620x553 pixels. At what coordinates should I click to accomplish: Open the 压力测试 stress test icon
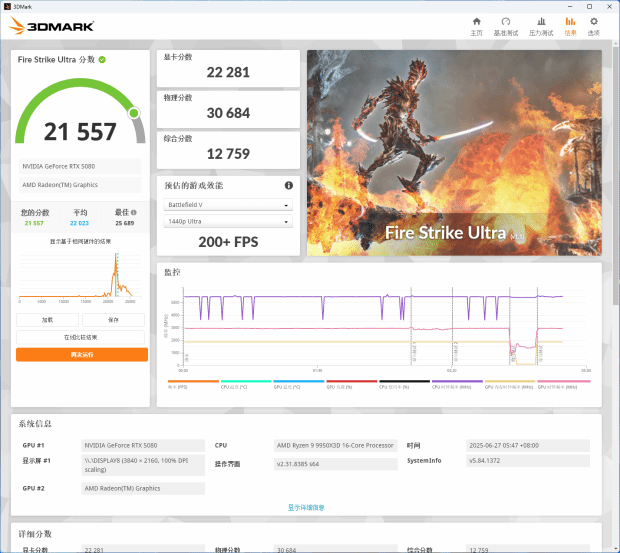point(541,22)
